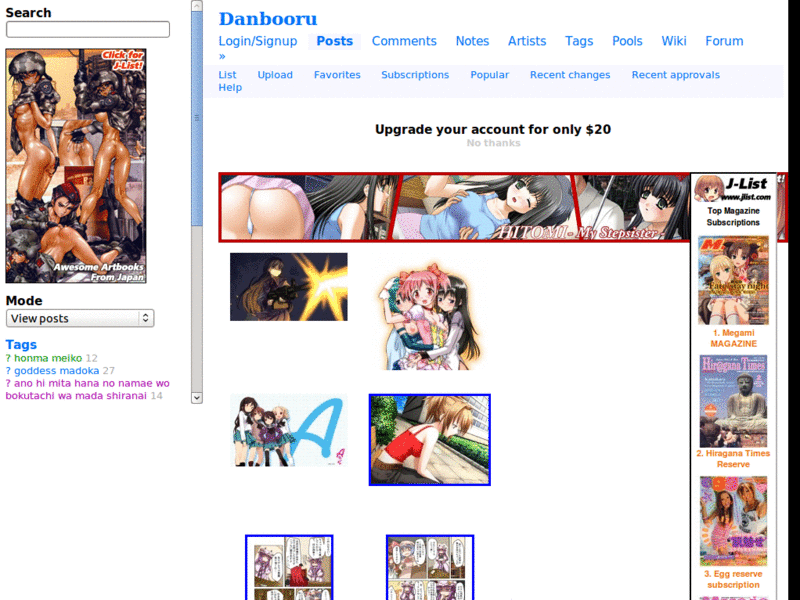Click sidebar scrollbar up arrow
Viewport: 800px width, 600px height.
(x=196, y=6)
